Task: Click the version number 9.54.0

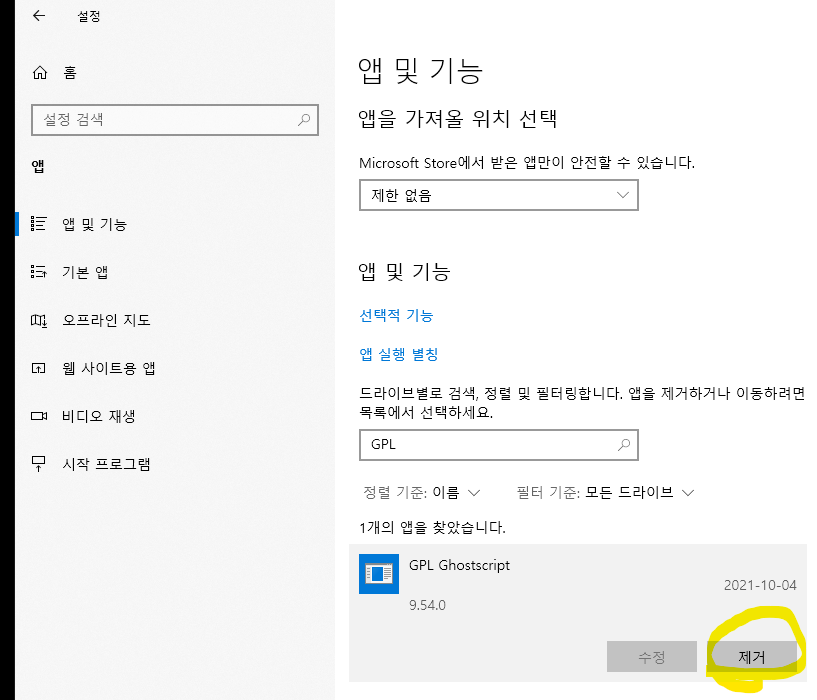Action: point(427,605)
